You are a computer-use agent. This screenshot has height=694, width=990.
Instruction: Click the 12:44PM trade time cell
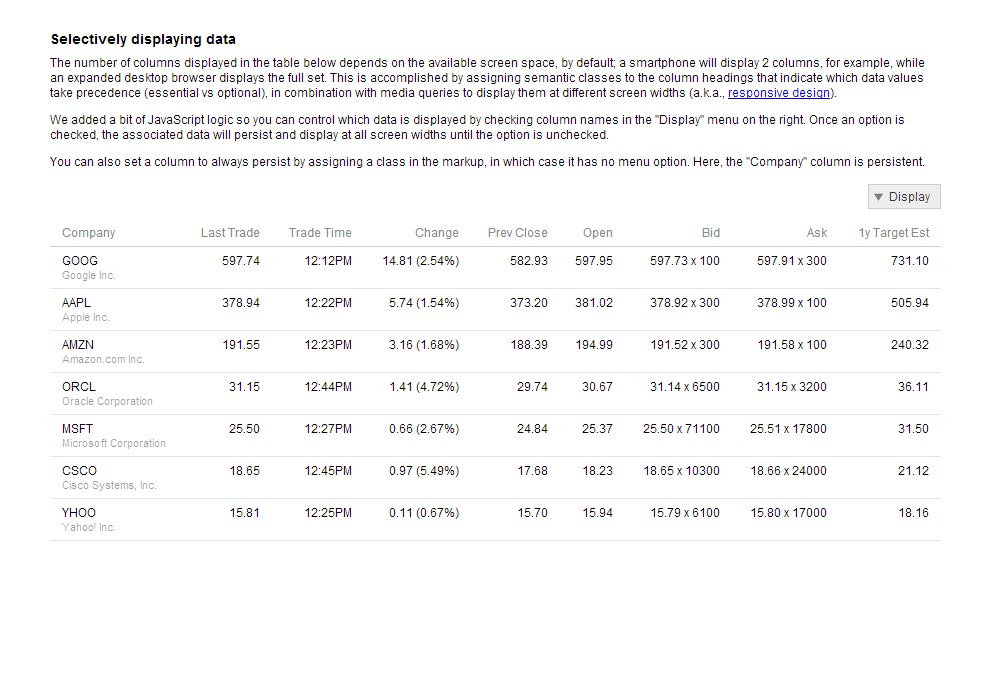[x=328, y=386]
